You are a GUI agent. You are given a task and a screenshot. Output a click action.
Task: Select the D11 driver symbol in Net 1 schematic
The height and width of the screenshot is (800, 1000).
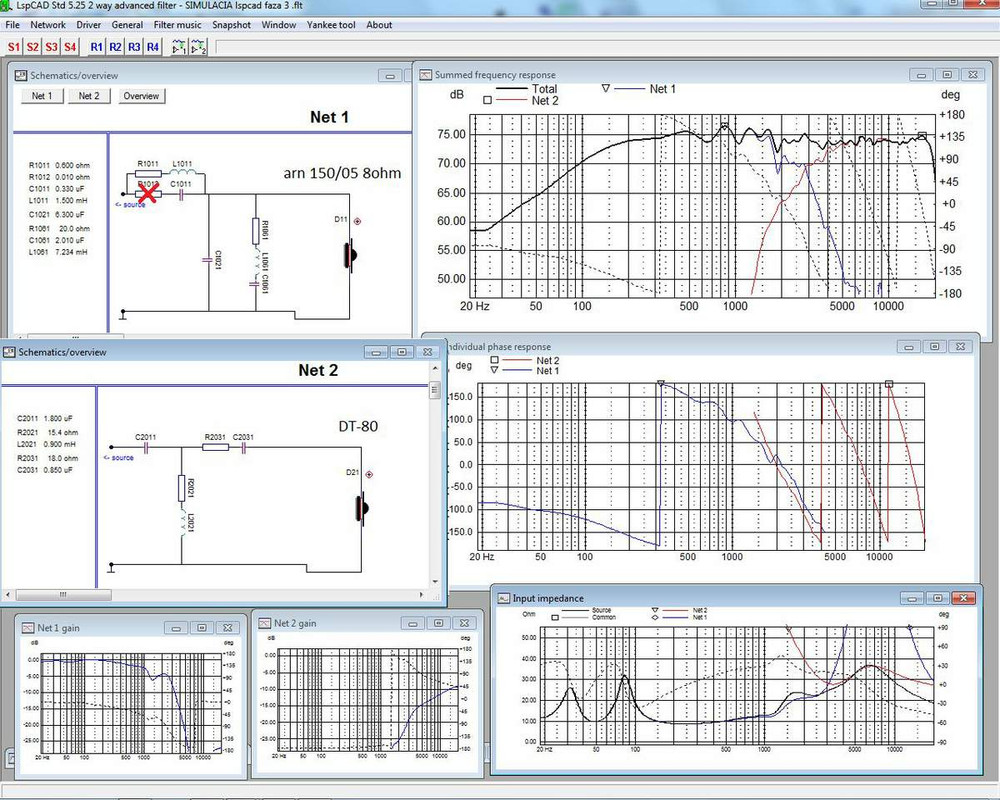351,255
